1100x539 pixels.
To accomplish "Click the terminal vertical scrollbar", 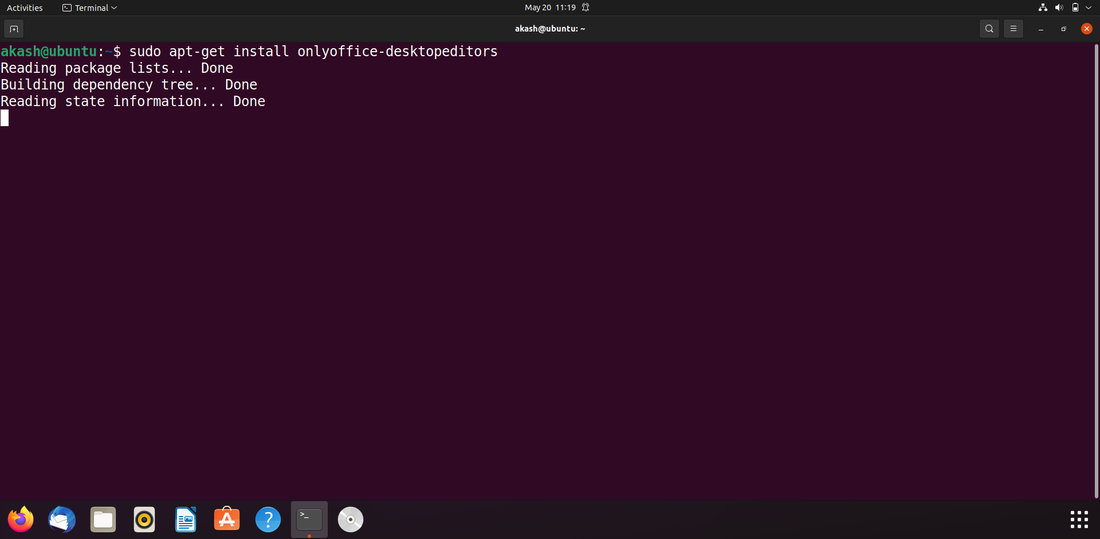I will click(1096, 270).
